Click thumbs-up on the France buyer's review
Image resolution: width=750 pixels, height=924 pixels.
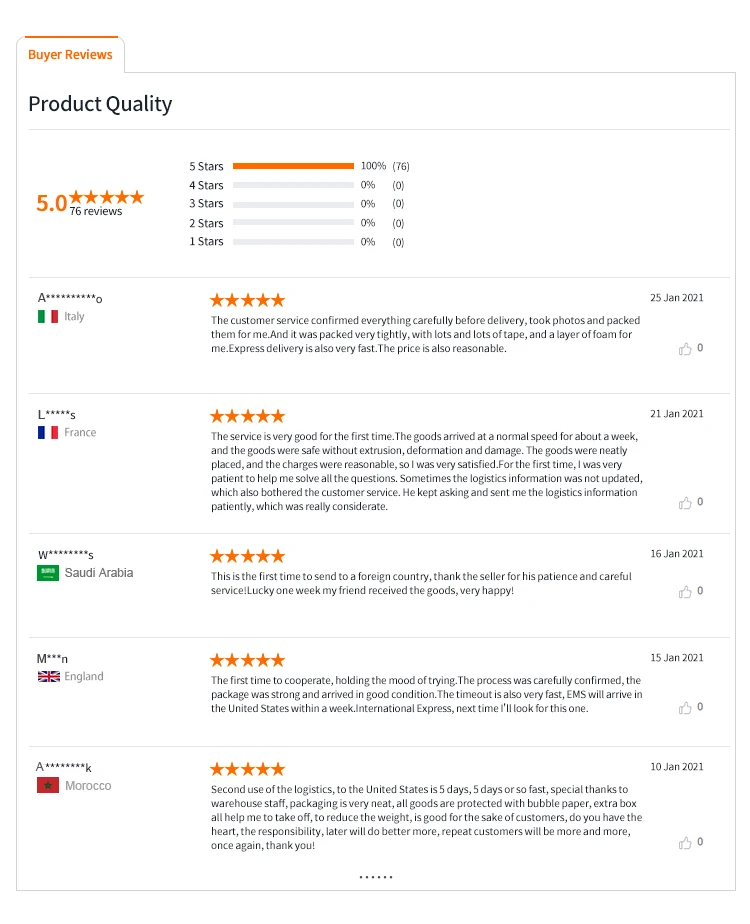tap(685, 503)
